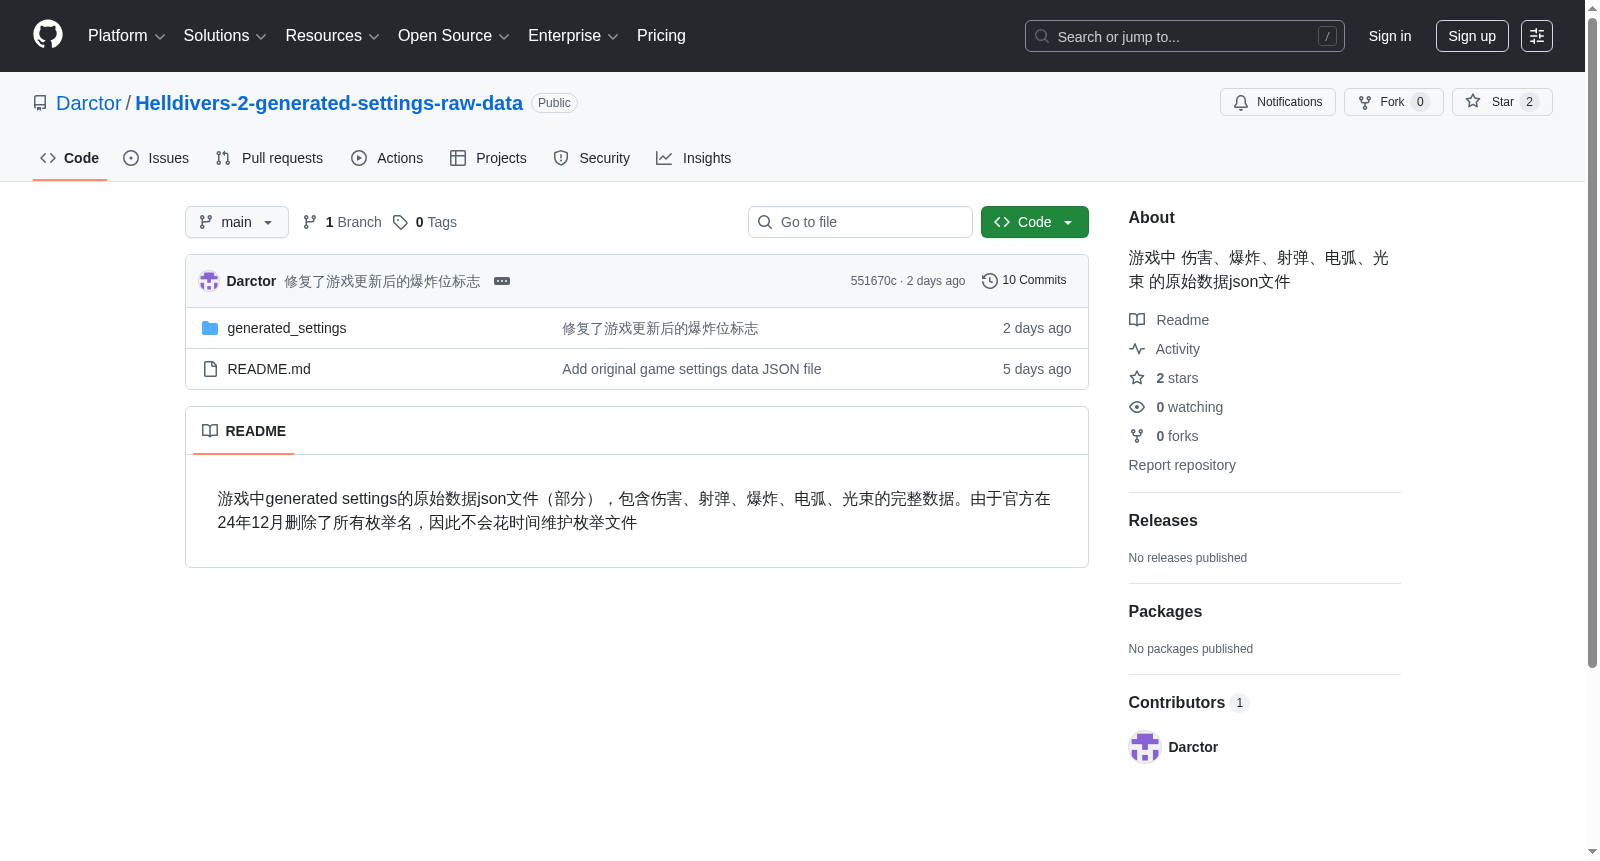Open the Security tab
This screenshot has width=1600, height=861.
pyautogui.click(x=592, y=158)
